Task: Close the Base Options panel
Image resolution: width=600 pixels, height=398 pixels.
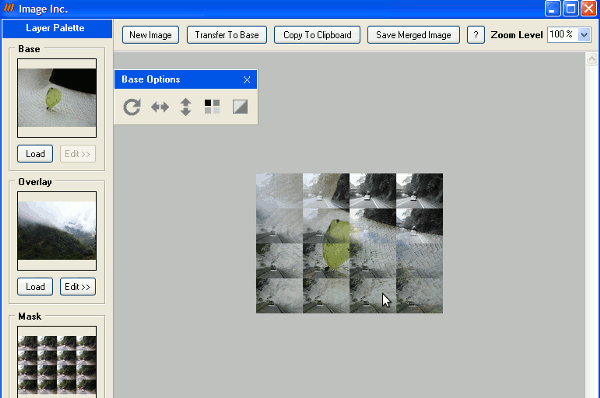Action: click(x=247, y=80)
